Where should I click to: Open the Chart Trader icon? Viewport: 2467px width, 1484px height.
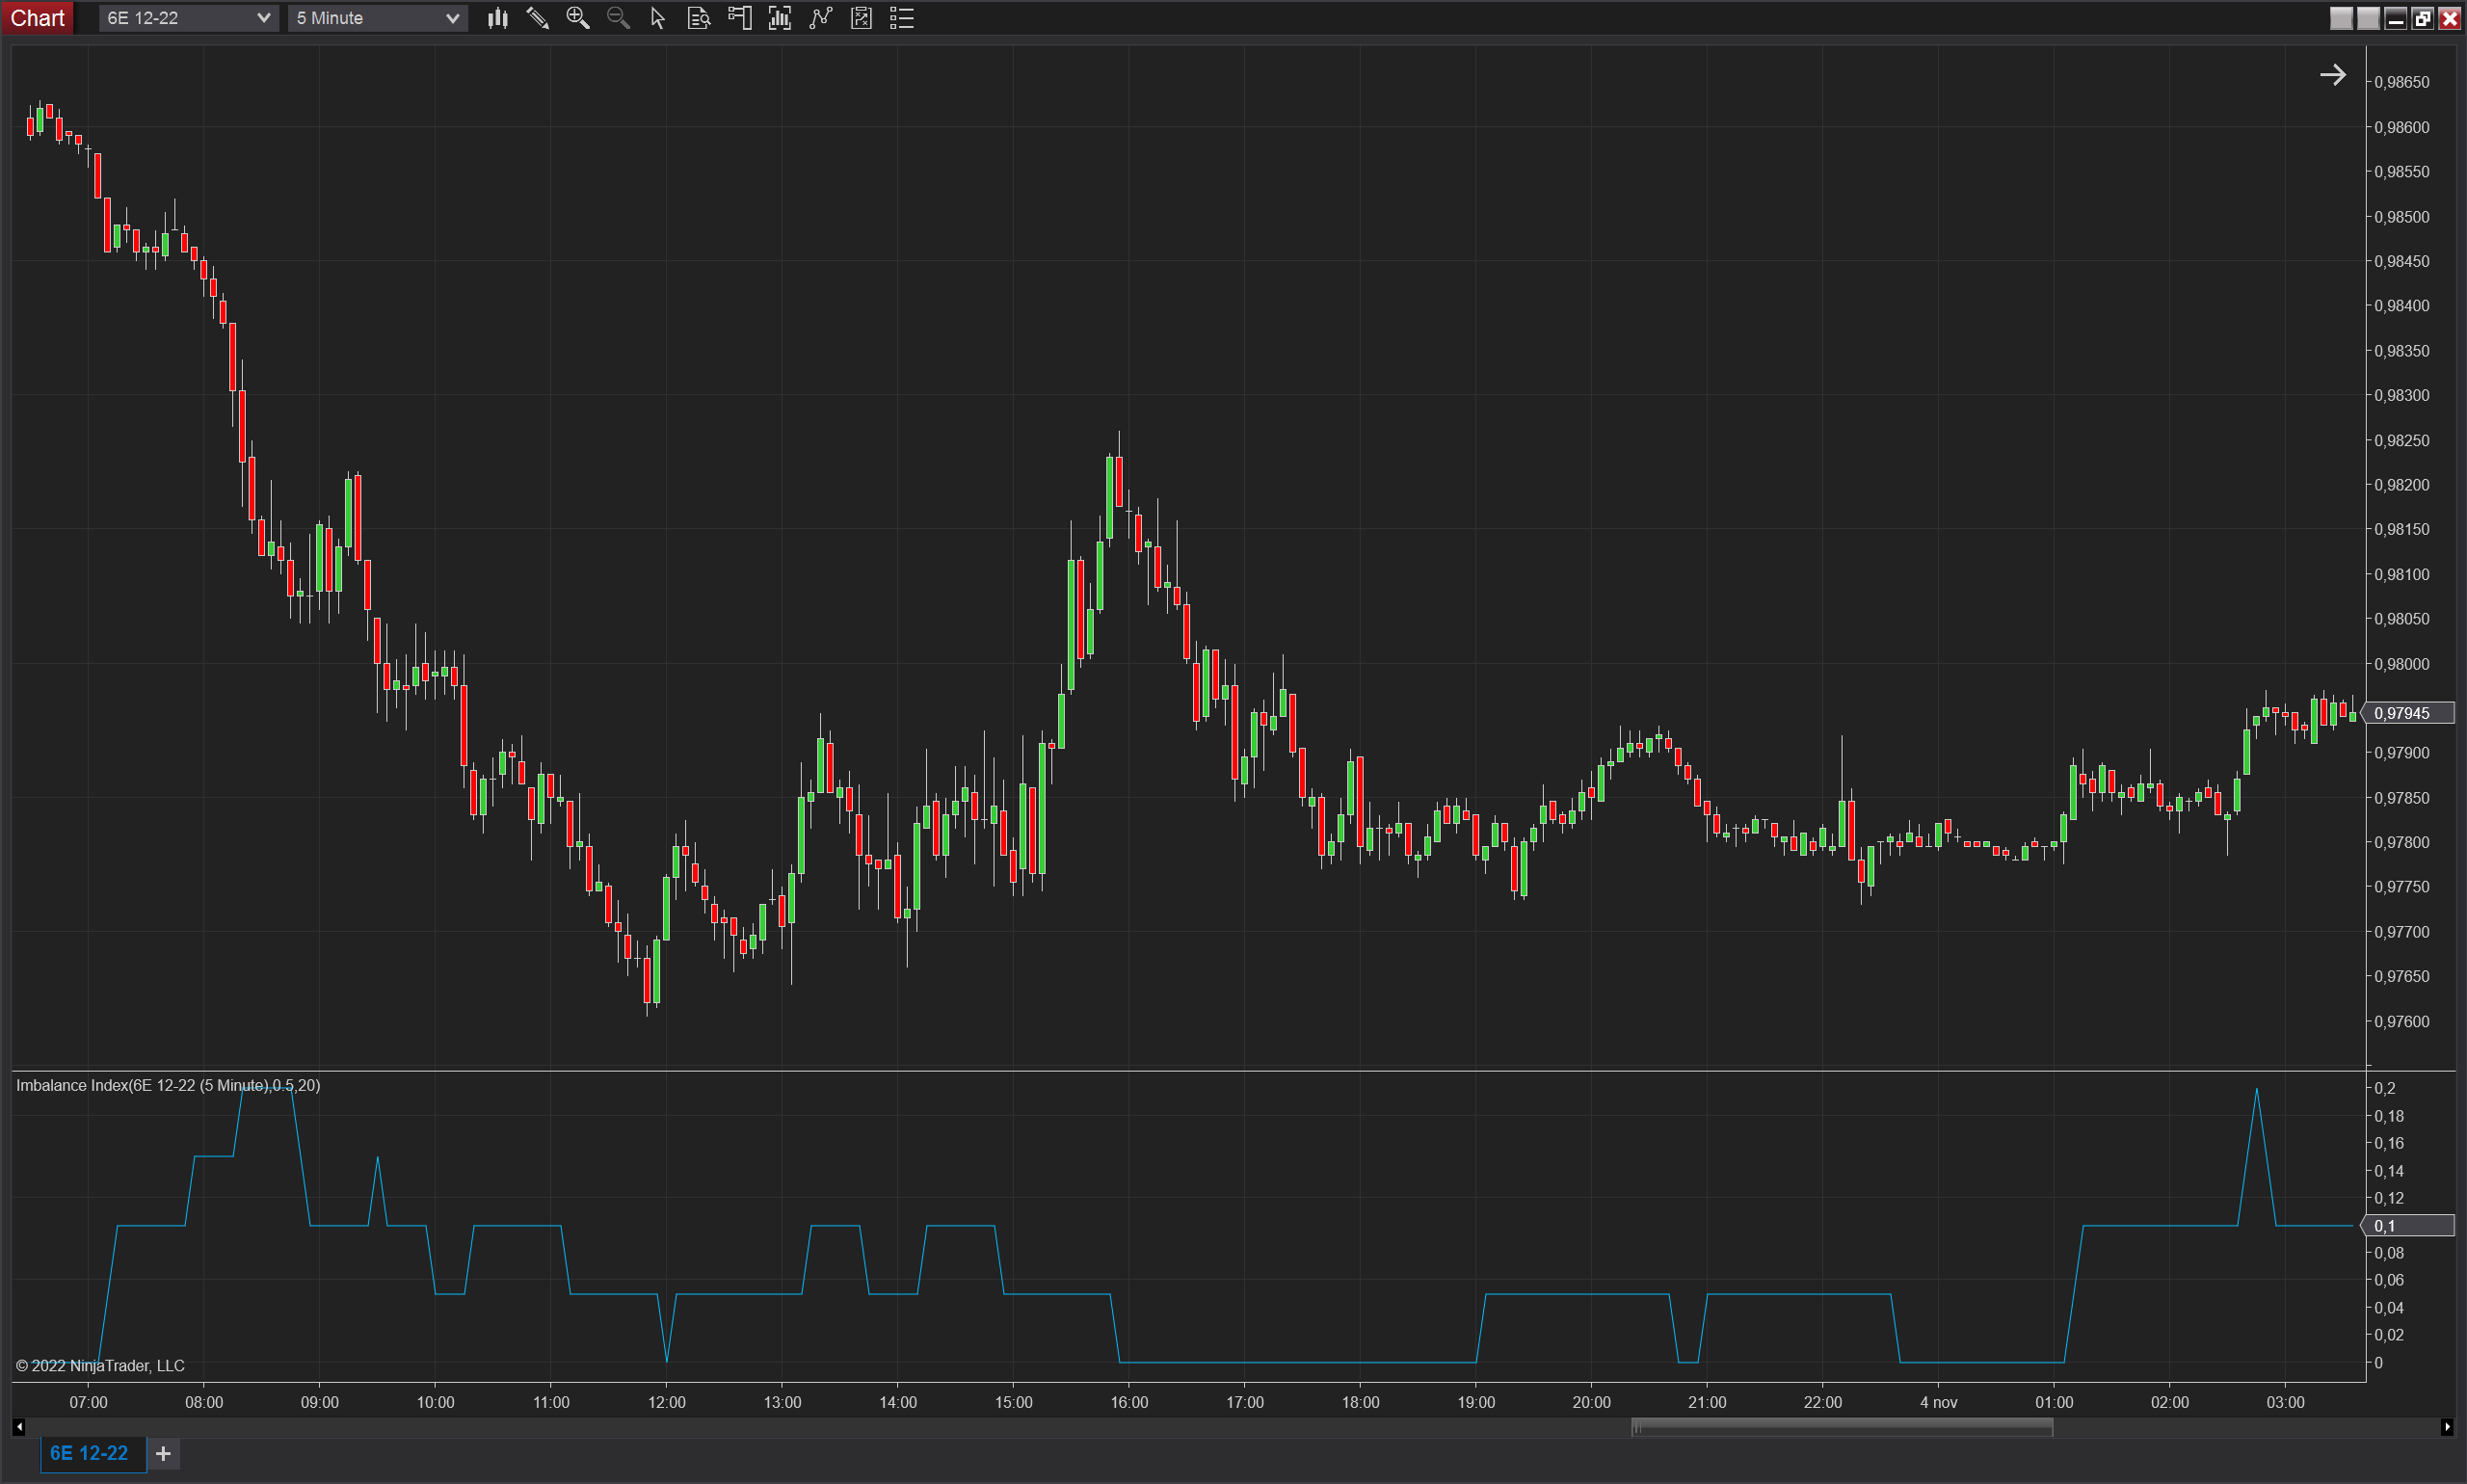[x=740, y=18]
